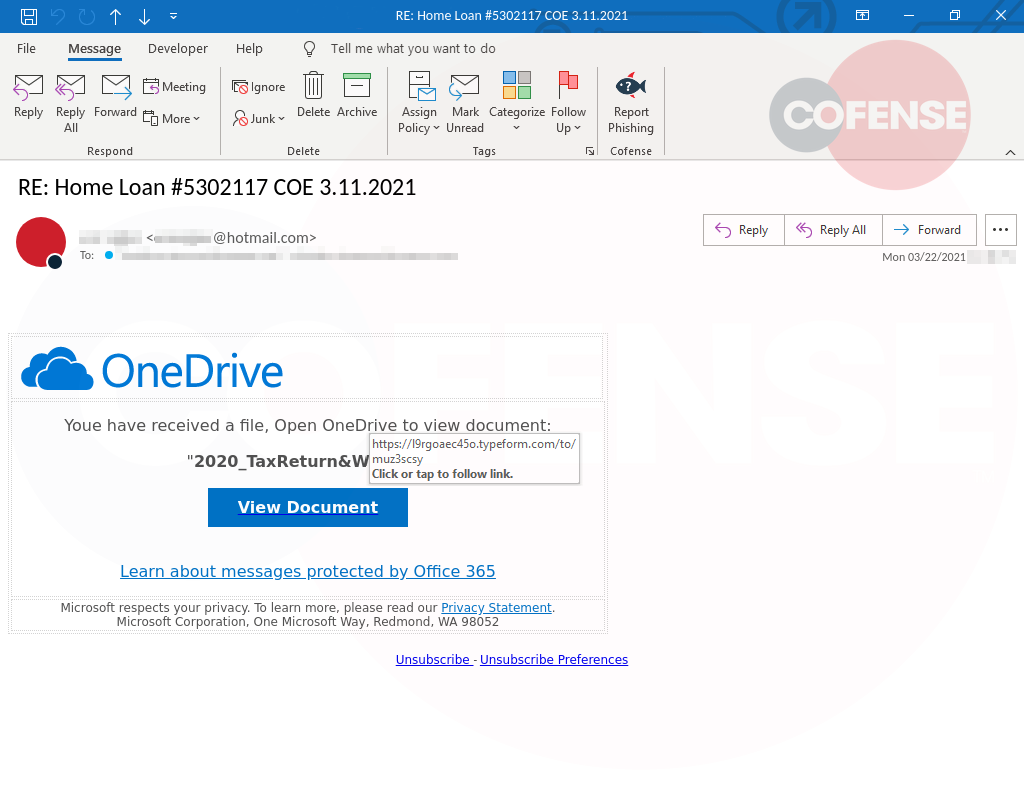Screen dimensions: 1024x787
Task: Click the Cofense Report Phishing button
Action: [631, 103]
